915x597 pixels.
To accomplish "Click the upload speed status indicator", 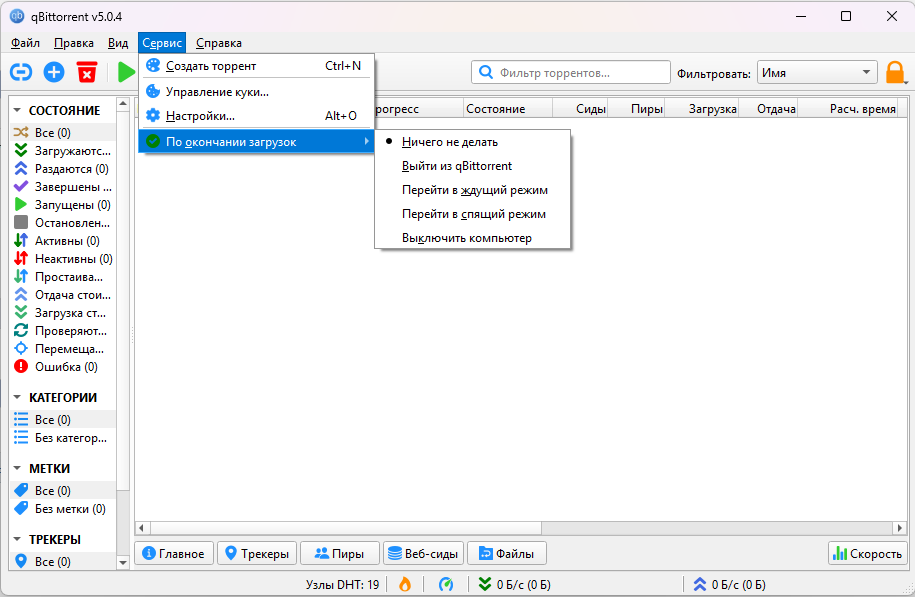I will click(729, 584).
